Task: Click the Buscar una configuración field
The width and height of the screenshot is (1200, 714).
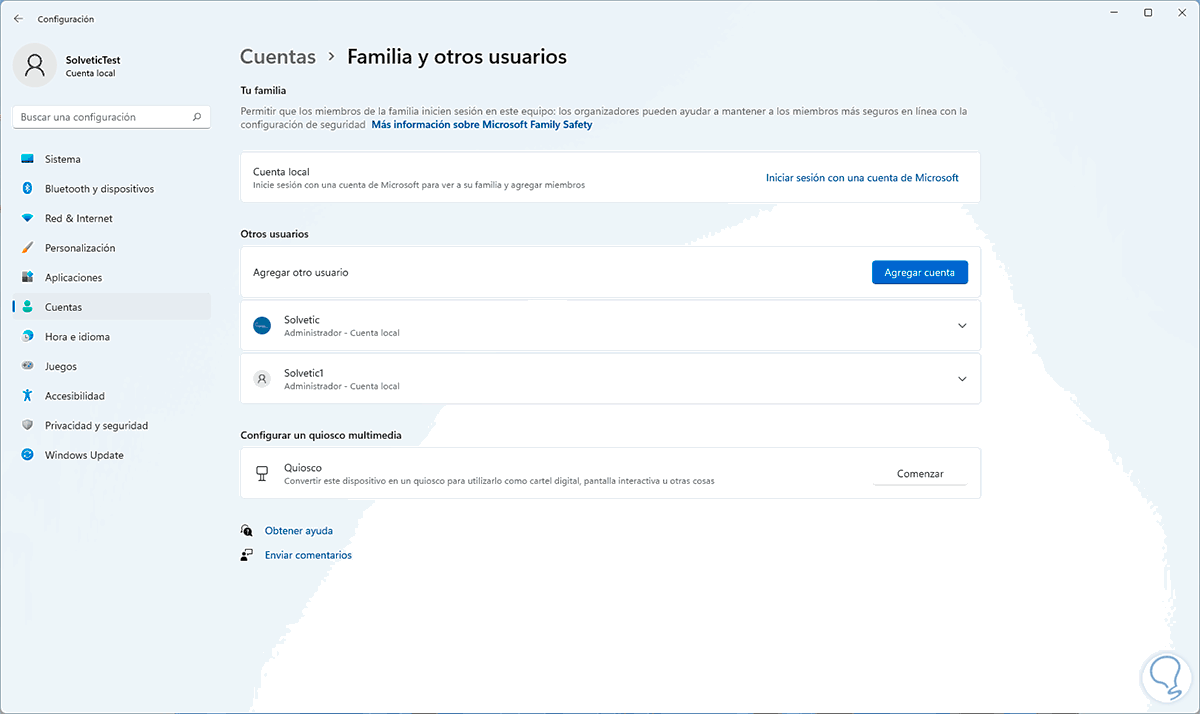Action: pos(100,117)
